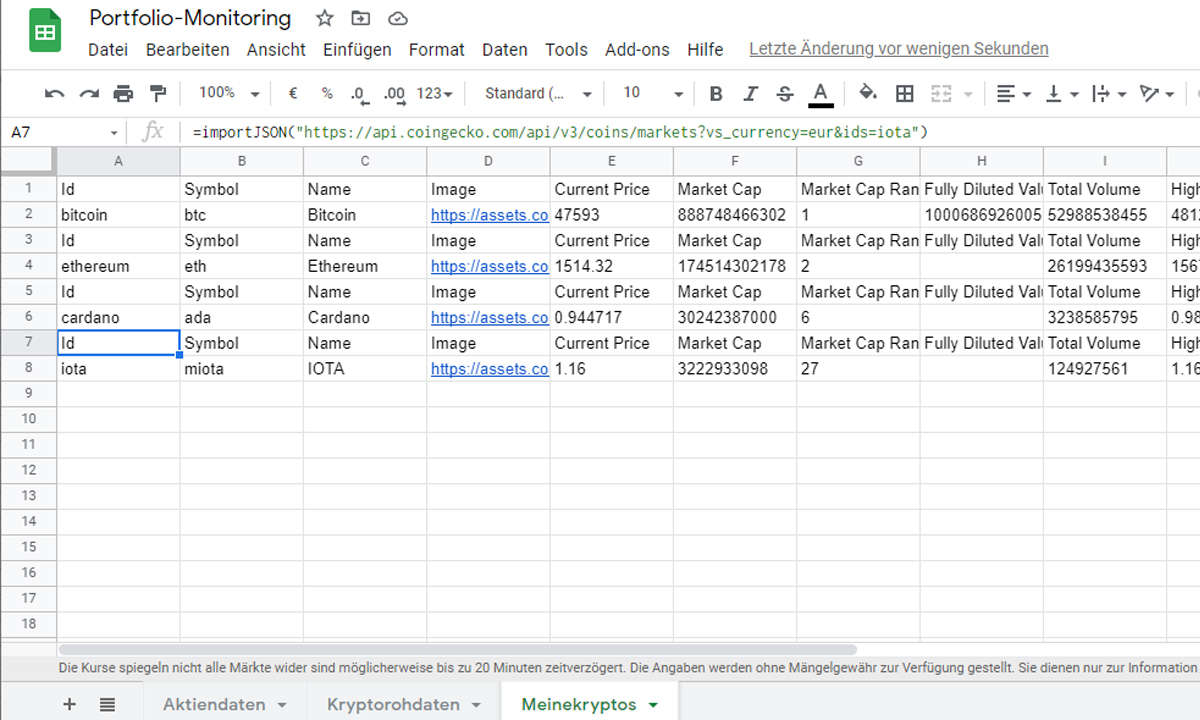Open the Einfügen menu
Image resolution: width=1200 pixels, height=720 pixels.
tap(357, 49)
